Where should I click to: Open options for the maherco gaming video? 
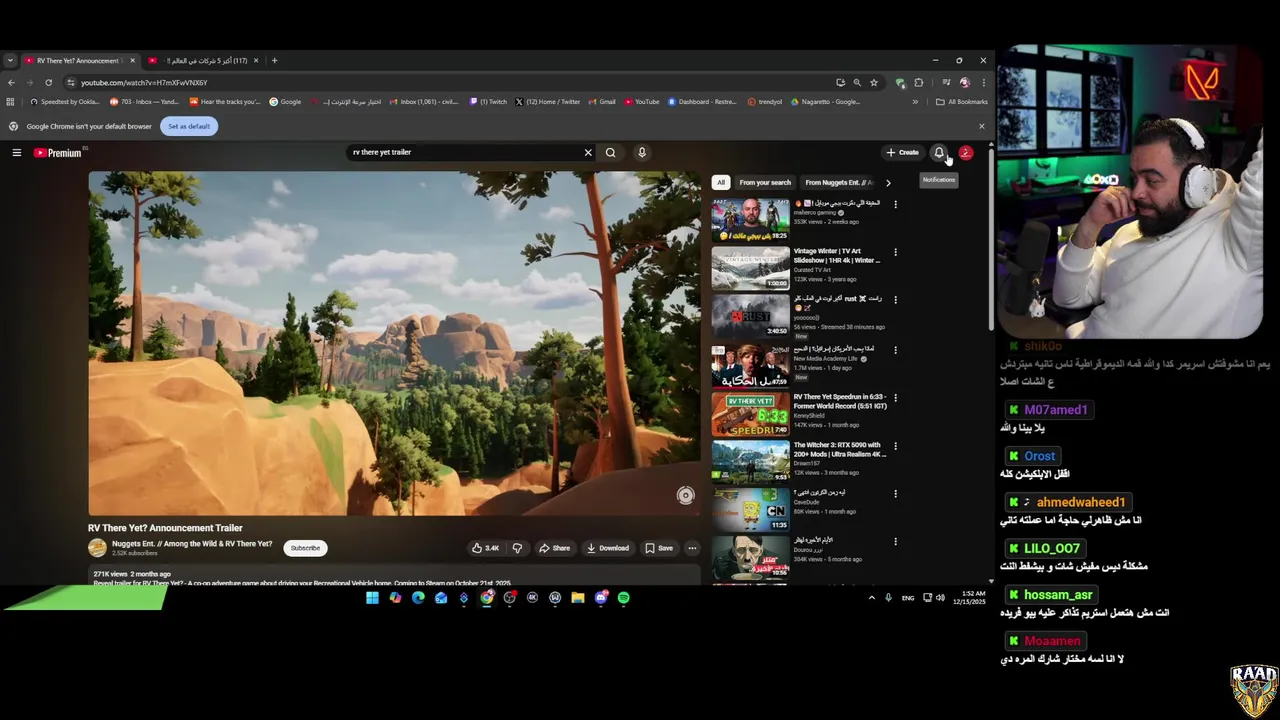[895, 204]
